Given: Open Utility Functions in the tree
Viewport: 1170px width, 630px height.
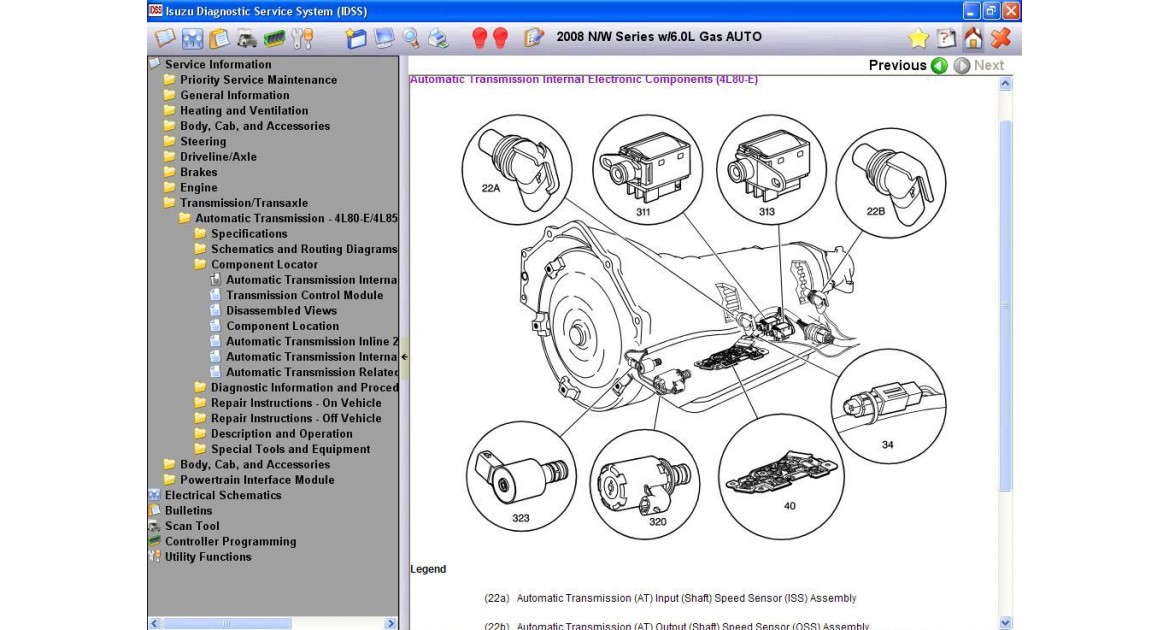Looking at the screenshot, I should click(207, 557).
